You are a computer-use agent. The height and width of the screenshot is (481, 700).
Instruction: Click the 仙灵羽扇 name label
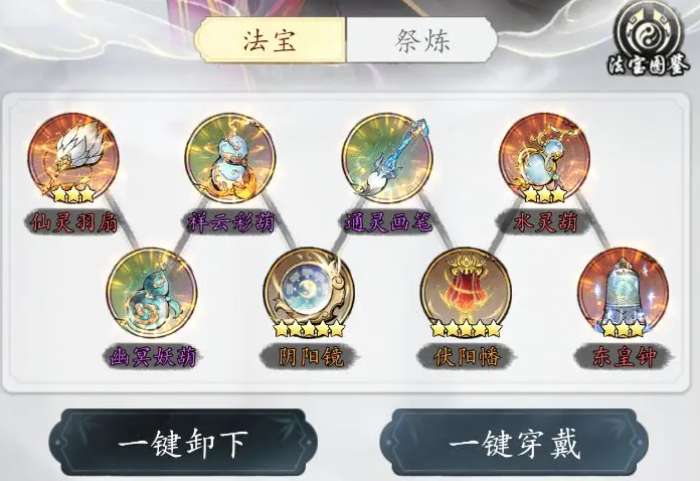coord(74,222)
